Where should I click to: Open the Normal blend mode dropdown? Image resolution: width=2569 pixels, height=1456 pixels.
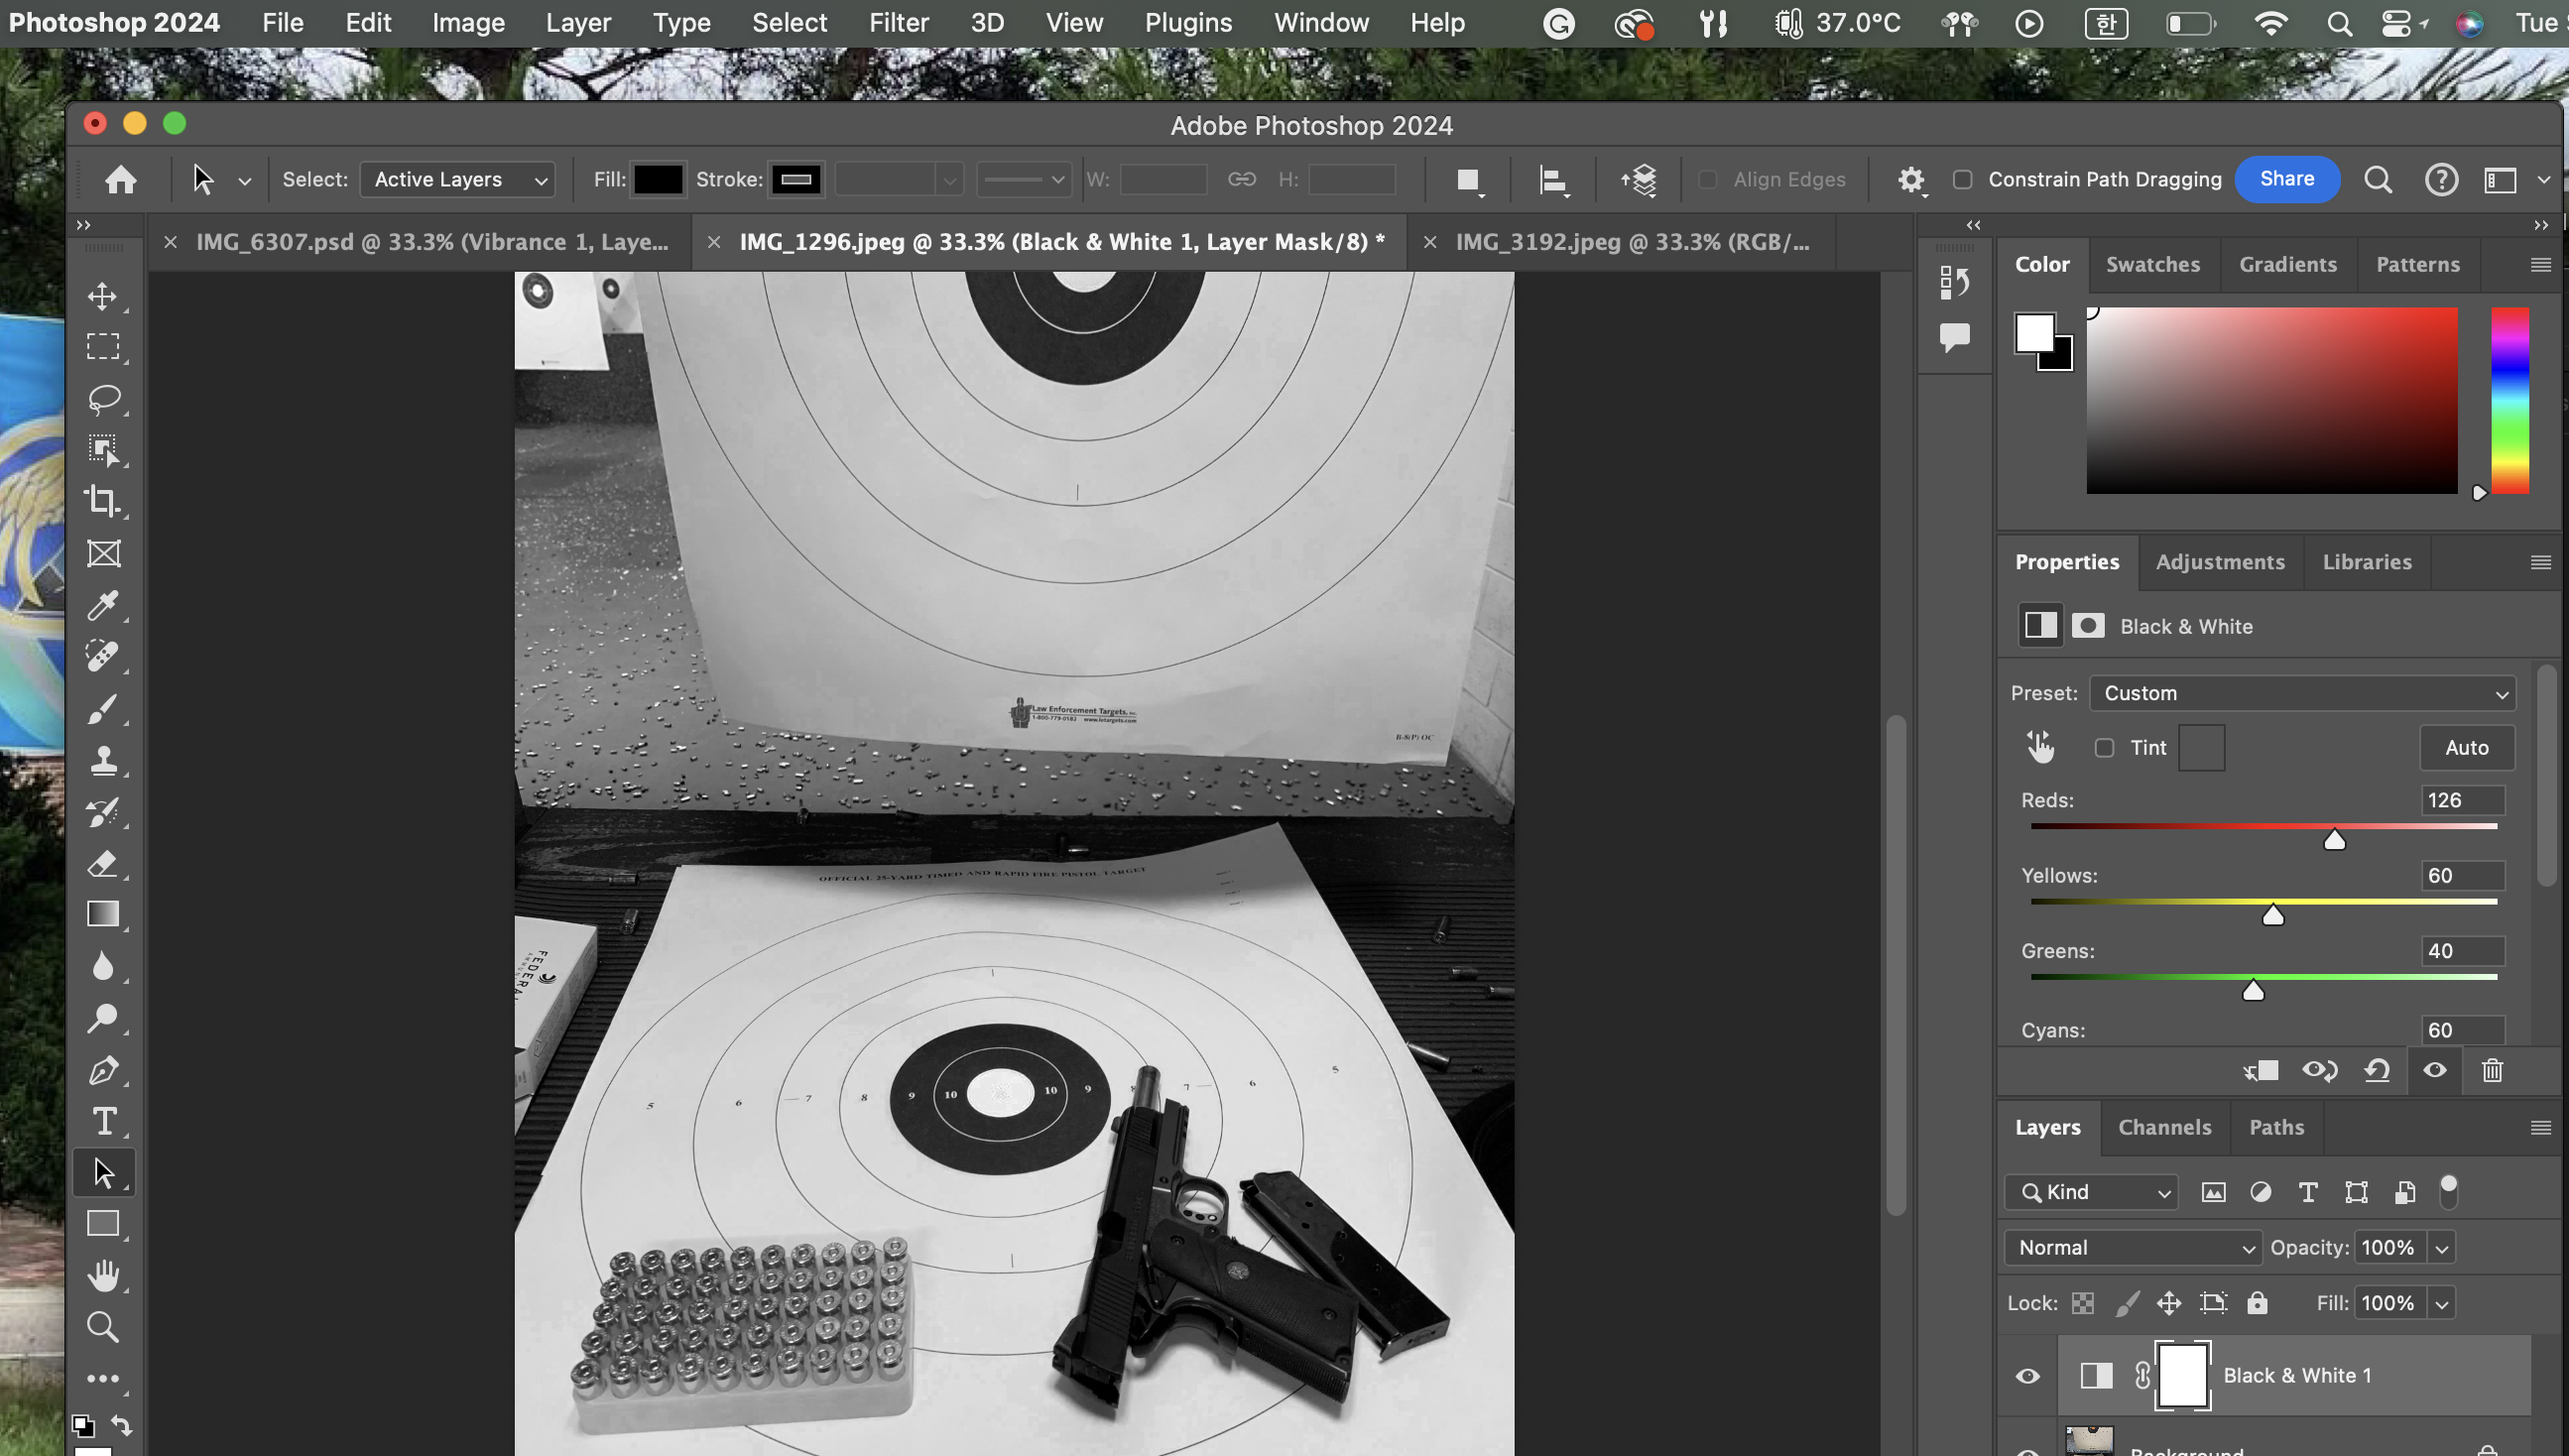[2132, 1248]
